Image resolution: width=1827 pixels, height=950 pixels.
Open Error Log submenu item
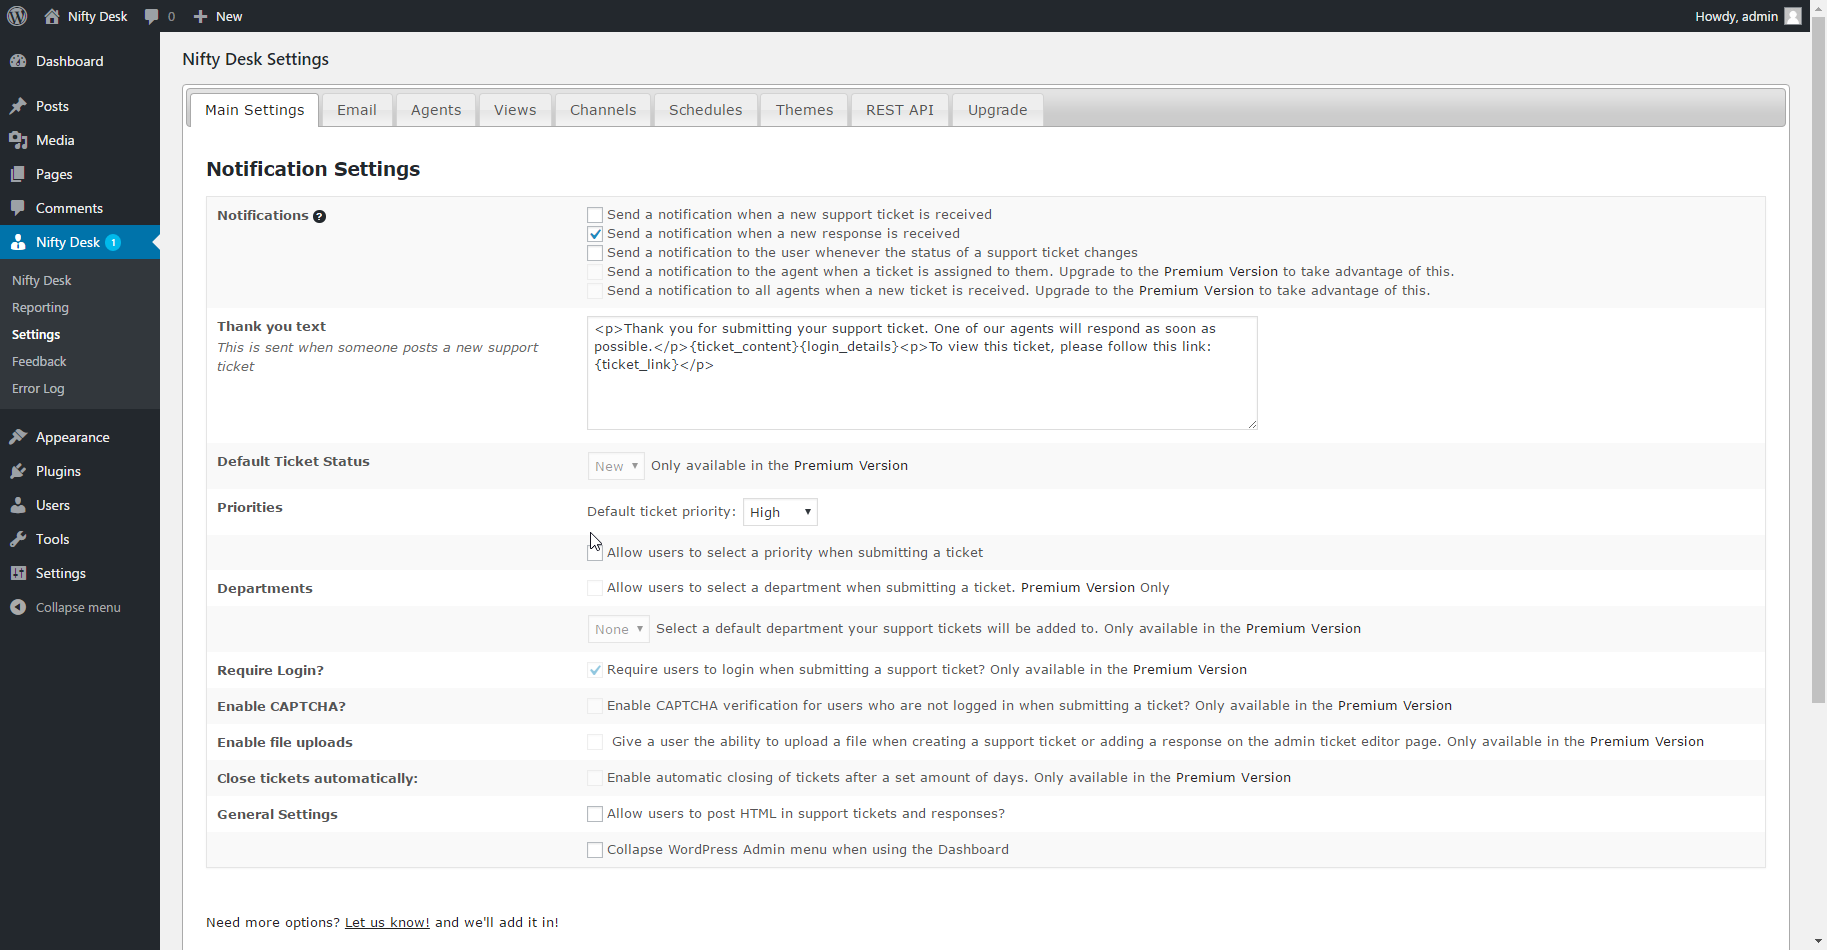[x=38, y=388]
